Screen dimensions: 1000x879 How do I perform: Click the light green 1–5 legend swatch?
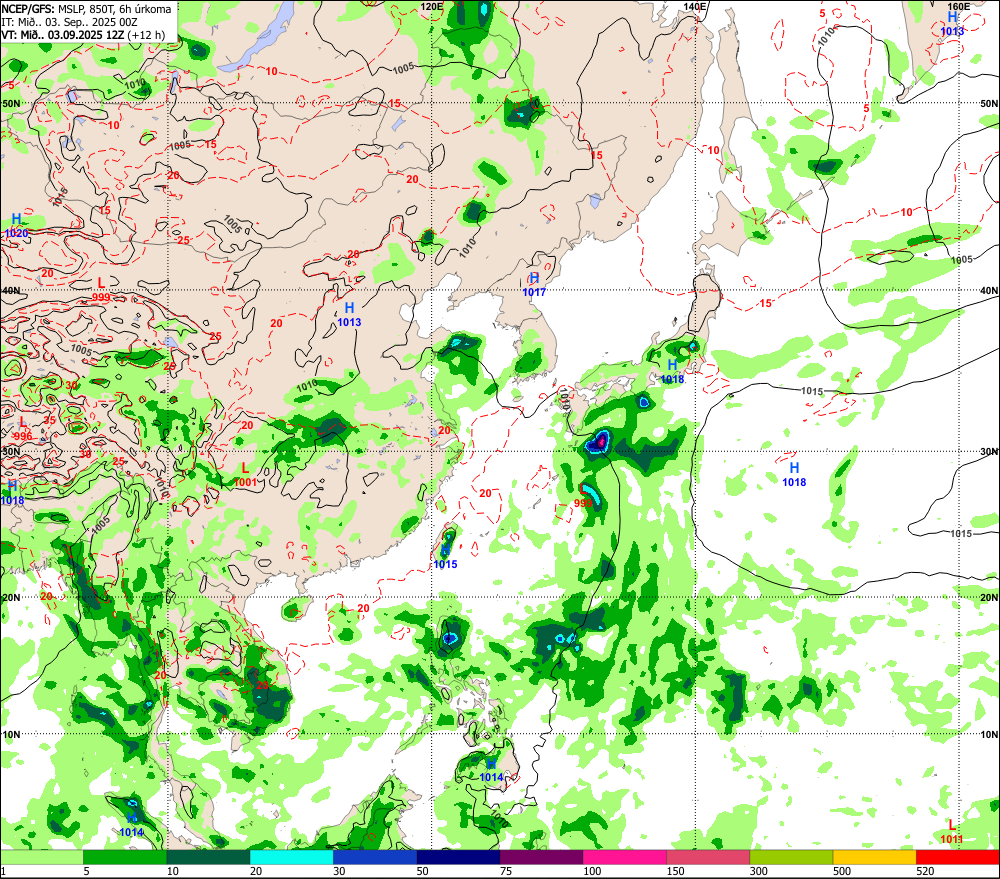pos(41,857)
